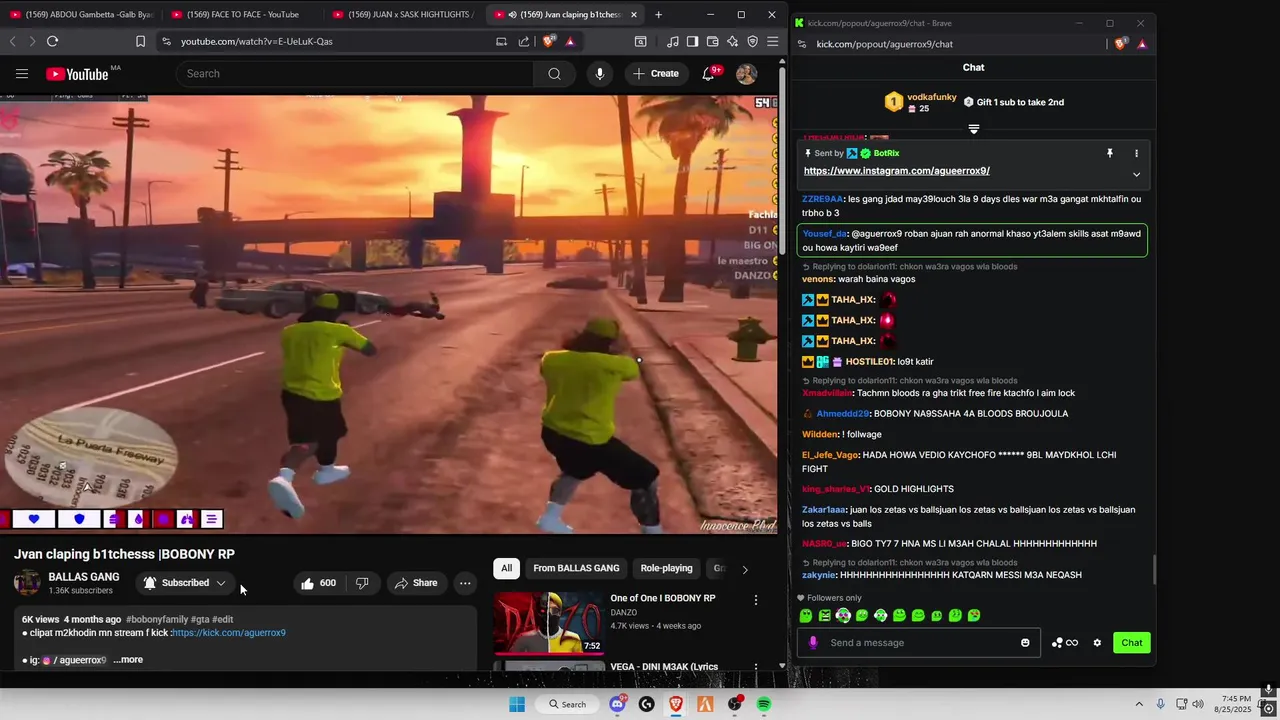This screenshot has height=720, width=1280.
Task: Open options for pinned BotRix message
Action: click(1136, 153)
